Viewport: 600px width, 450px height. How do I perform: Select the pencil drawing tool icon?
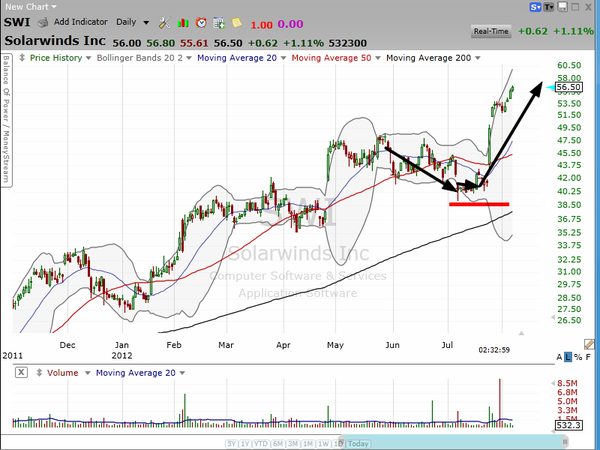coord(589,344)
